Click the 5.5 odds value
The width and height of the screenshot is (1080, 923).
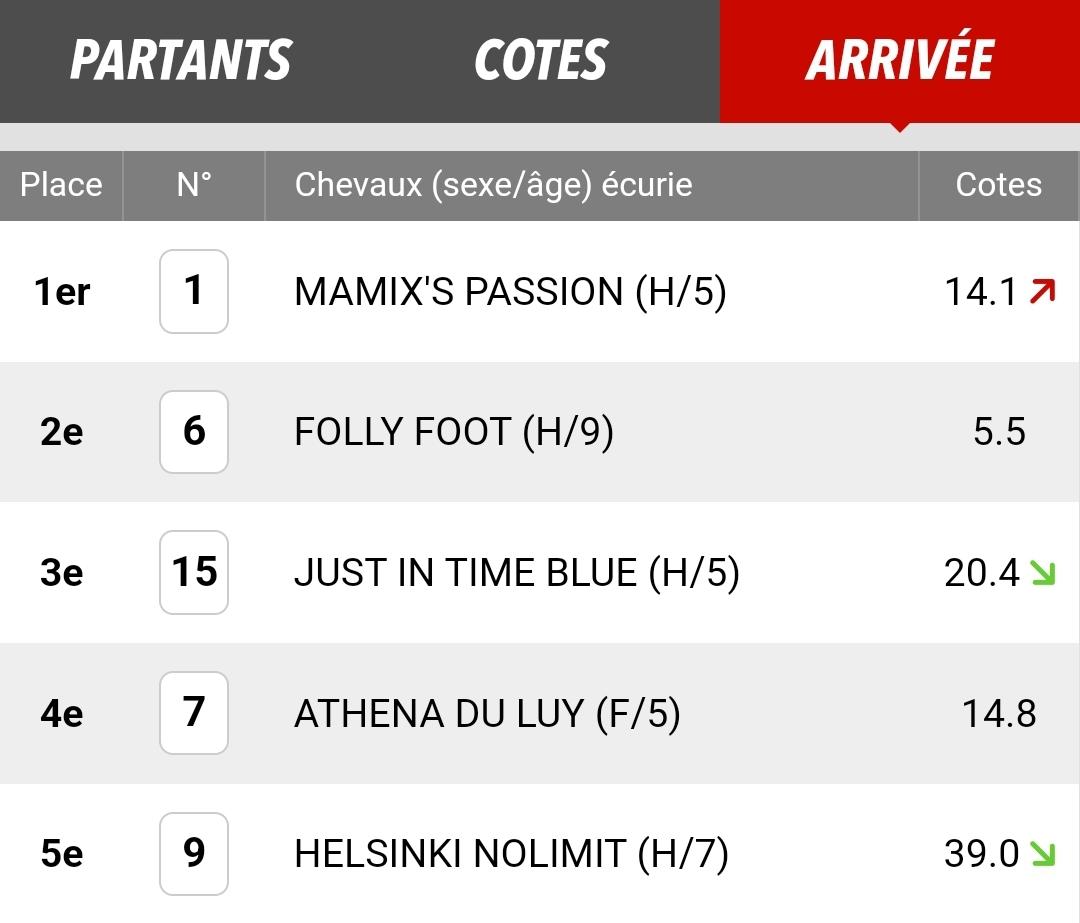tap(999, 432)
